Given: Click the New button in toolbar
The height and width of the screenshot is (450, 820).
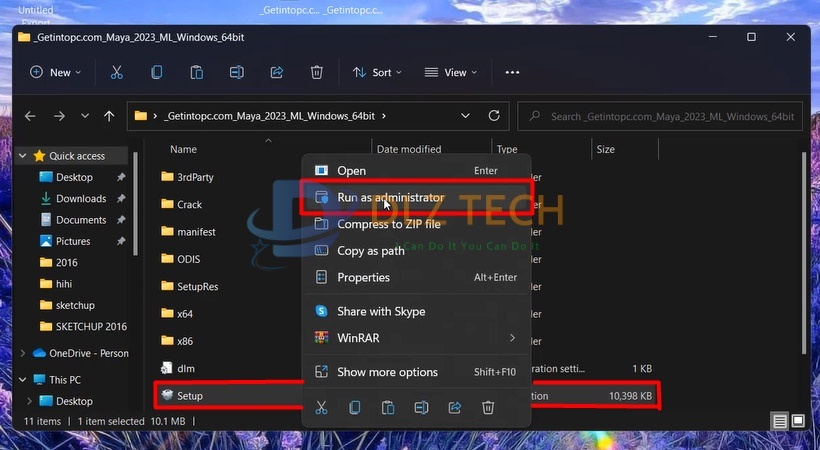Looking at the screenshot, I should (54, 72).
